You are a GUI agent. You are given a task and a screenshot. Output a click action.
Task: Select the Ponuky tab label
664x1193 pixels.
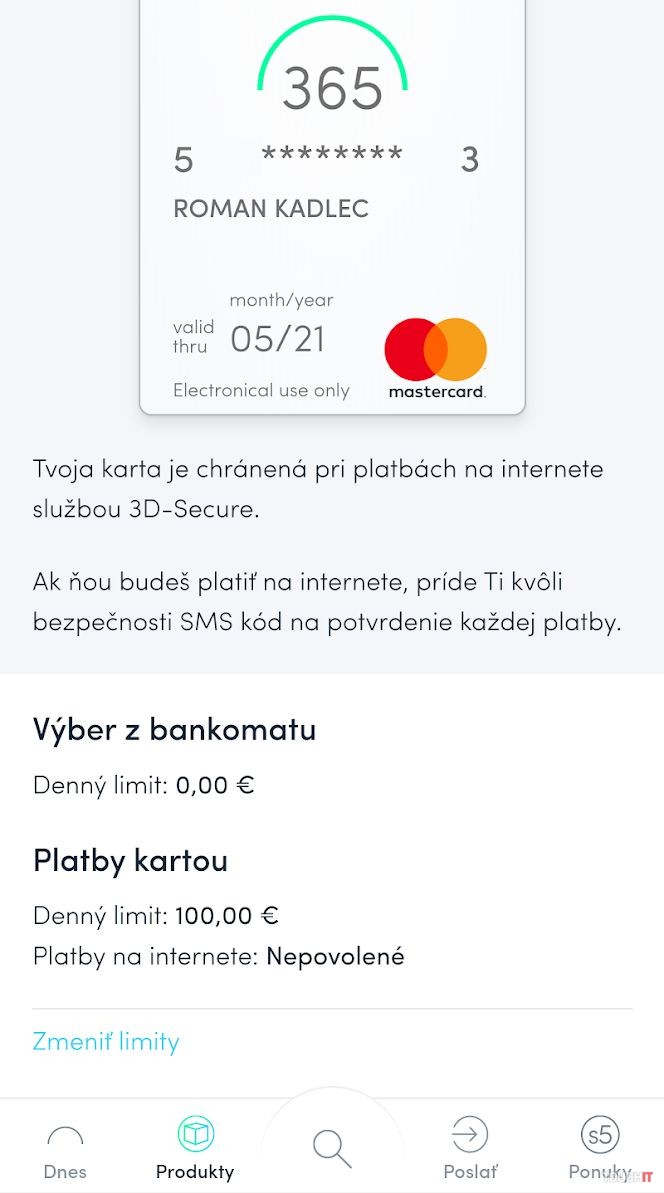point(600,1171)
